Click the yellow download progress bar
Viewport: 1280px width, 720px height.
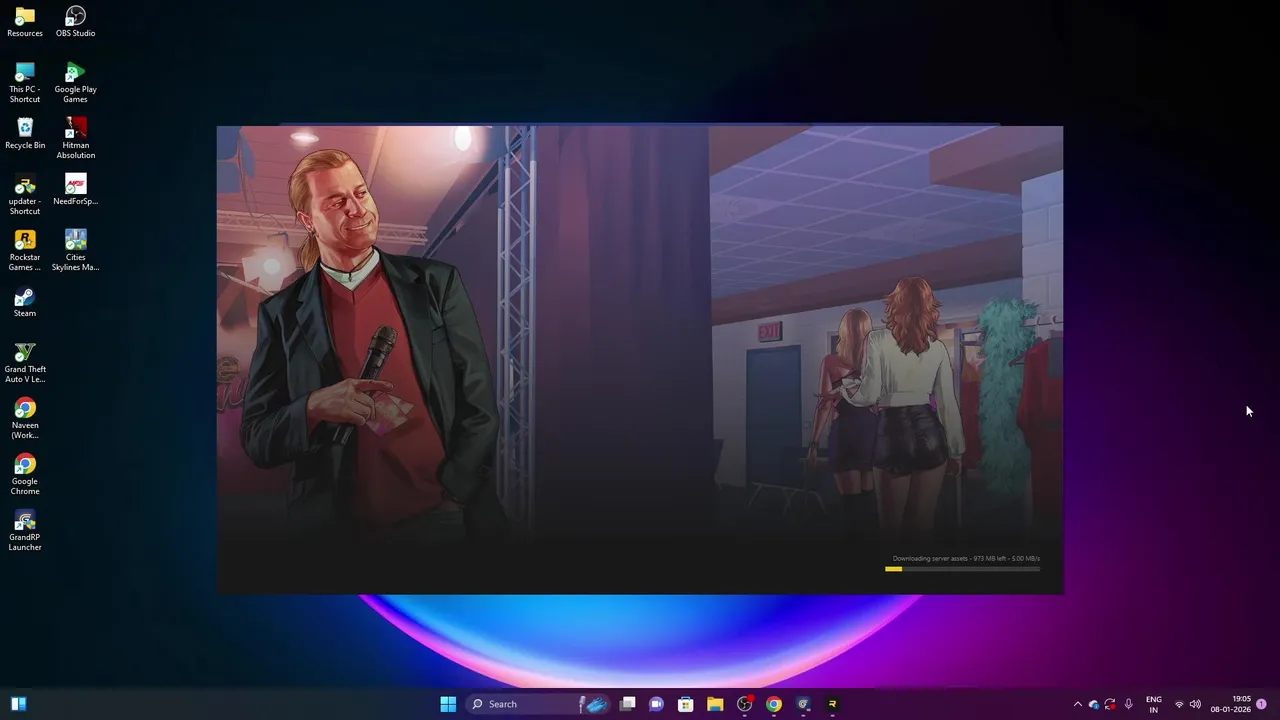coord(962,569)
